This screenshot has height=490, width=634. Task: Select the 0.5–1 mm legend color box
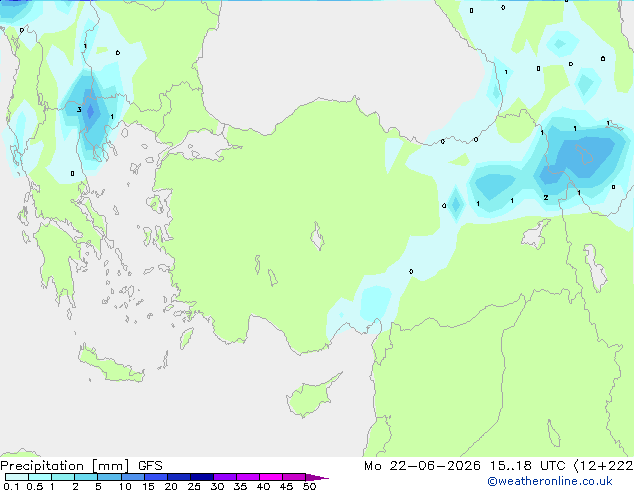click(x=40, y=477)
